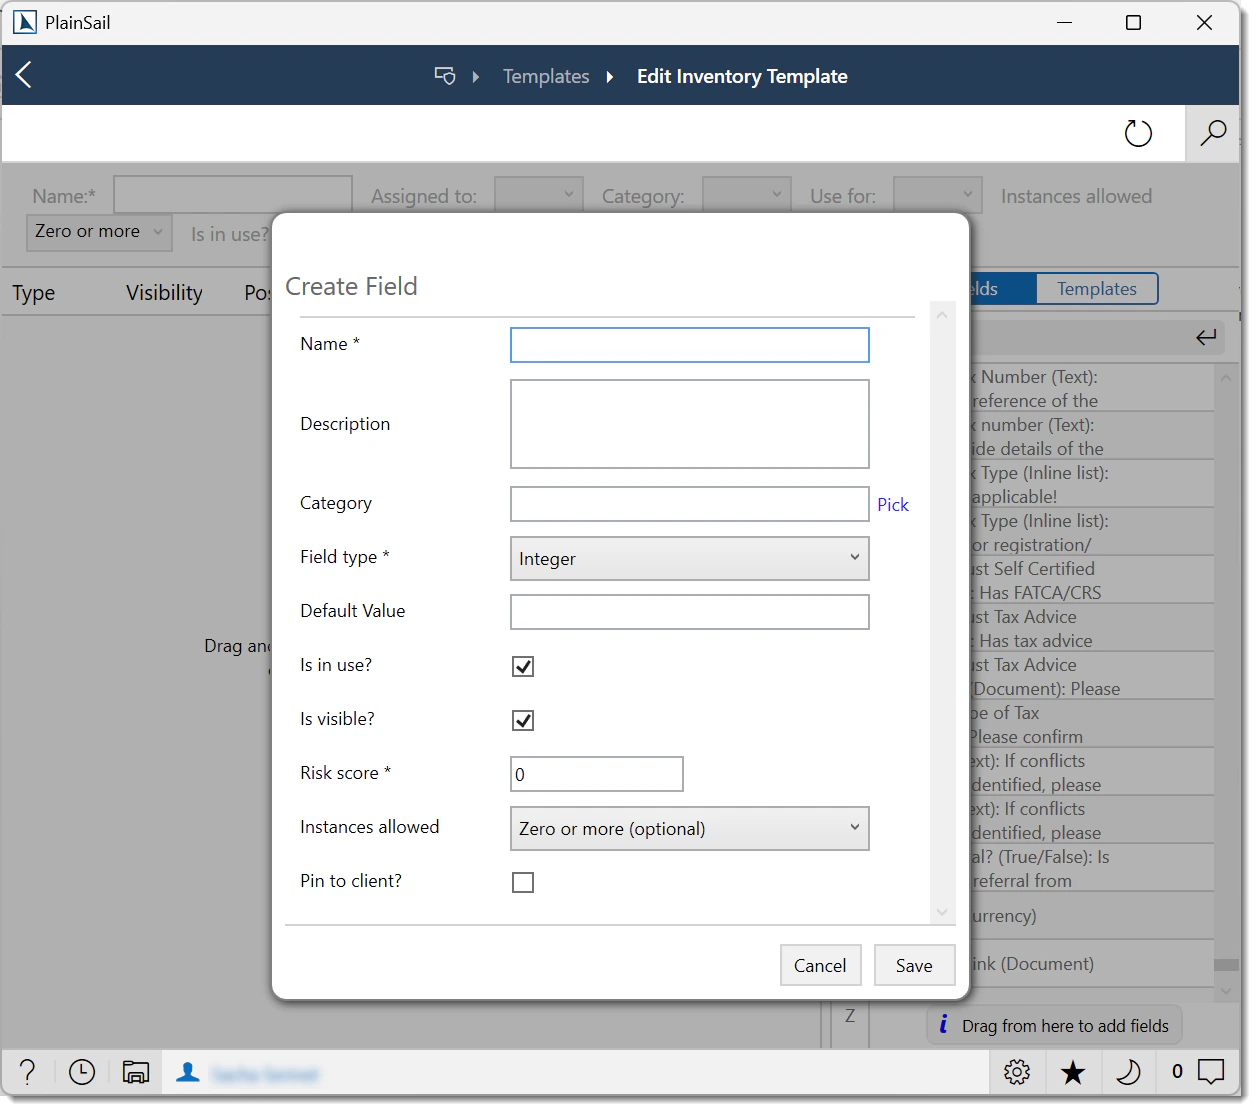
Task: Click the info icon beside drag hint
Action: click(943, 1025)
